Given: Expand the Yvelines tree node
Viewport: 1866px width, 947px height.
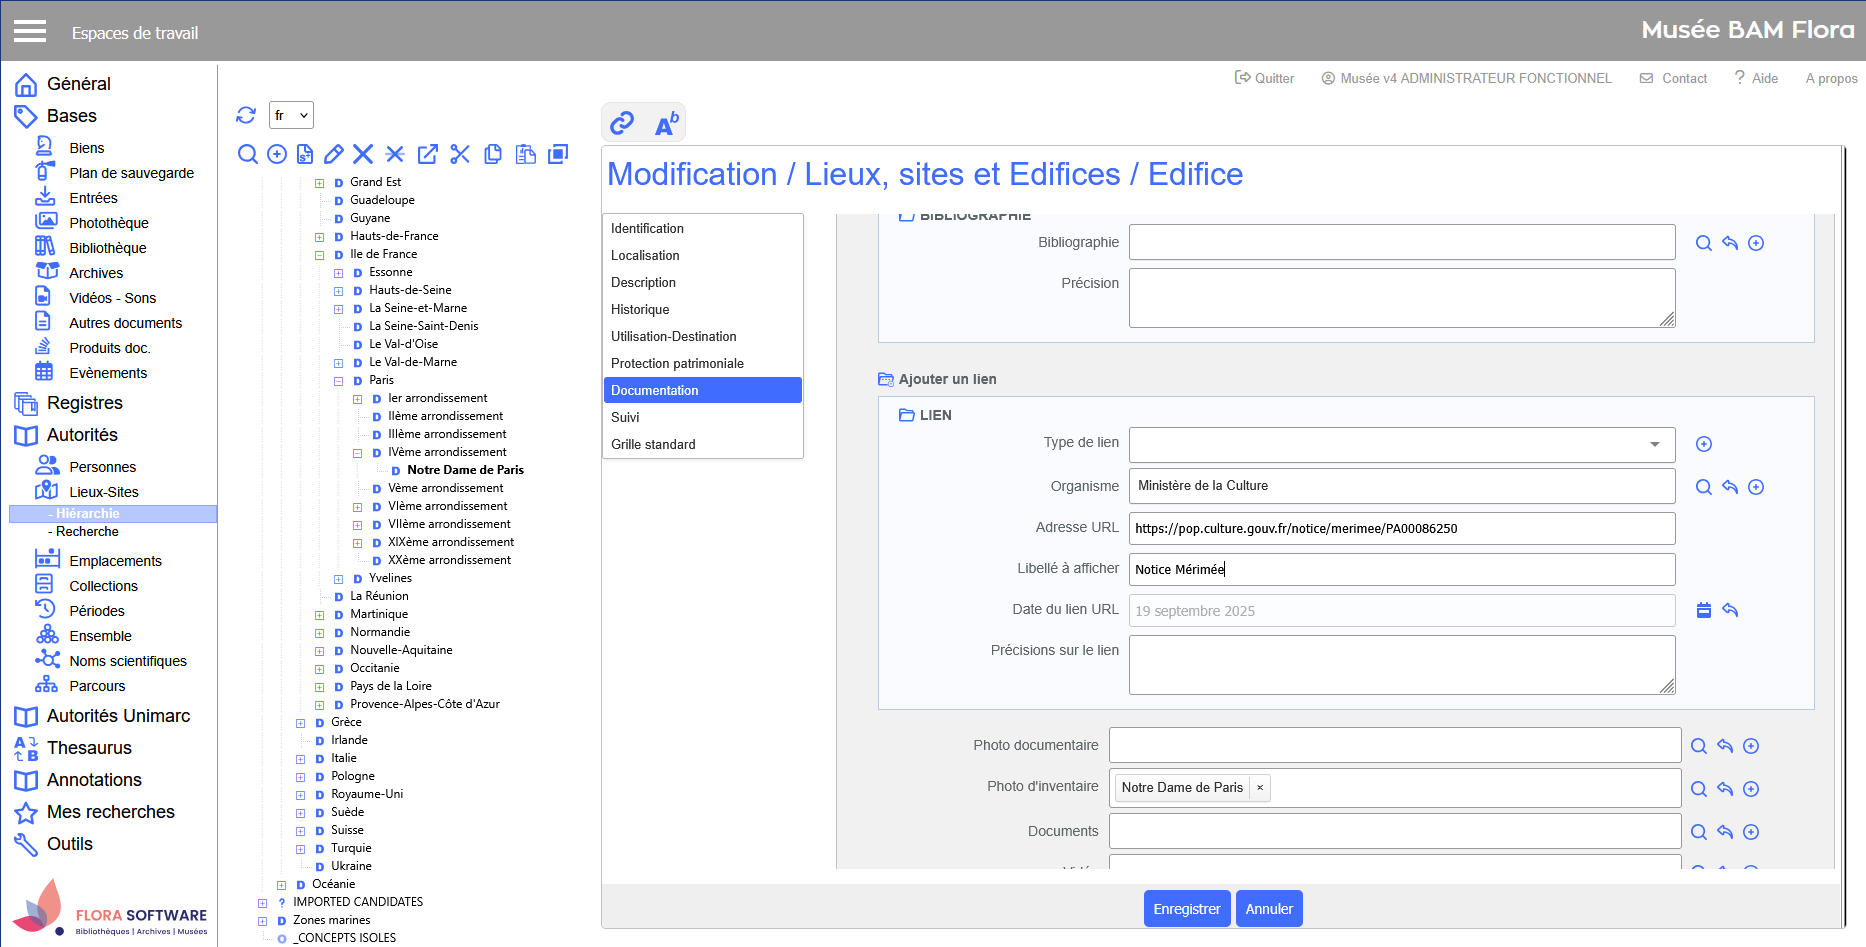Looking at the screenshot, I should (x=339, y=579).
